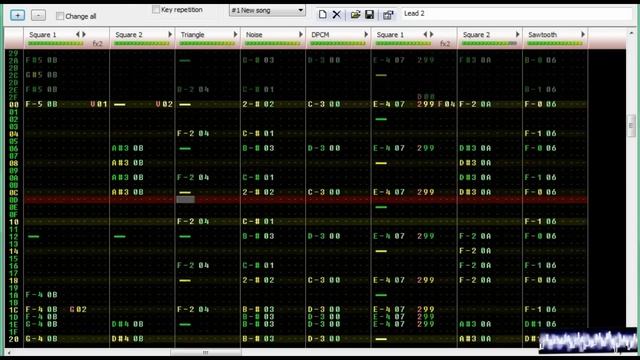
Task: Click the minus button near Change all
Action: pyautogui.click(x=38, y=15)
